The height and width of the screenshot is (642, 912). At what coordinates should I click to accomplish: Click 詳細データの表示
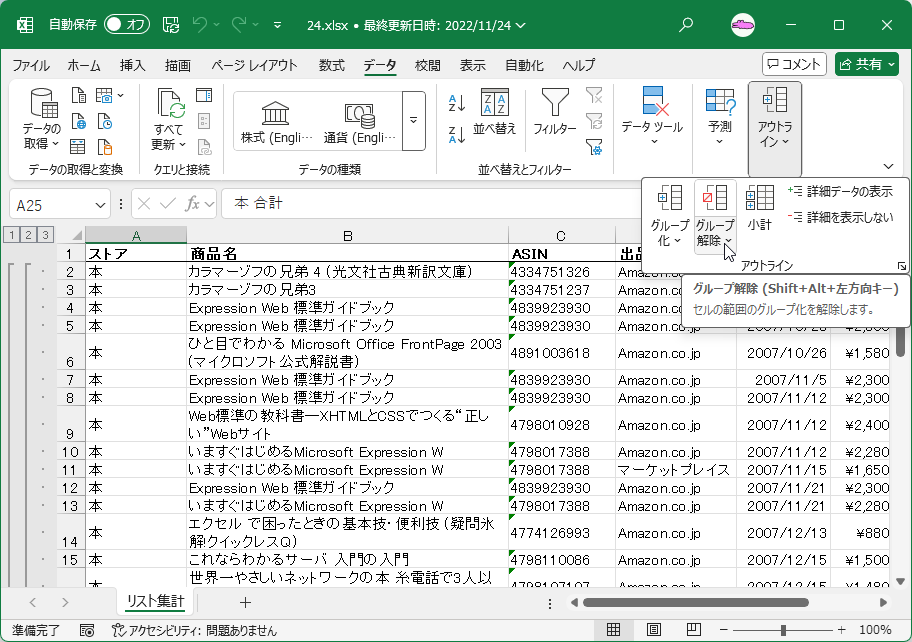840,191
